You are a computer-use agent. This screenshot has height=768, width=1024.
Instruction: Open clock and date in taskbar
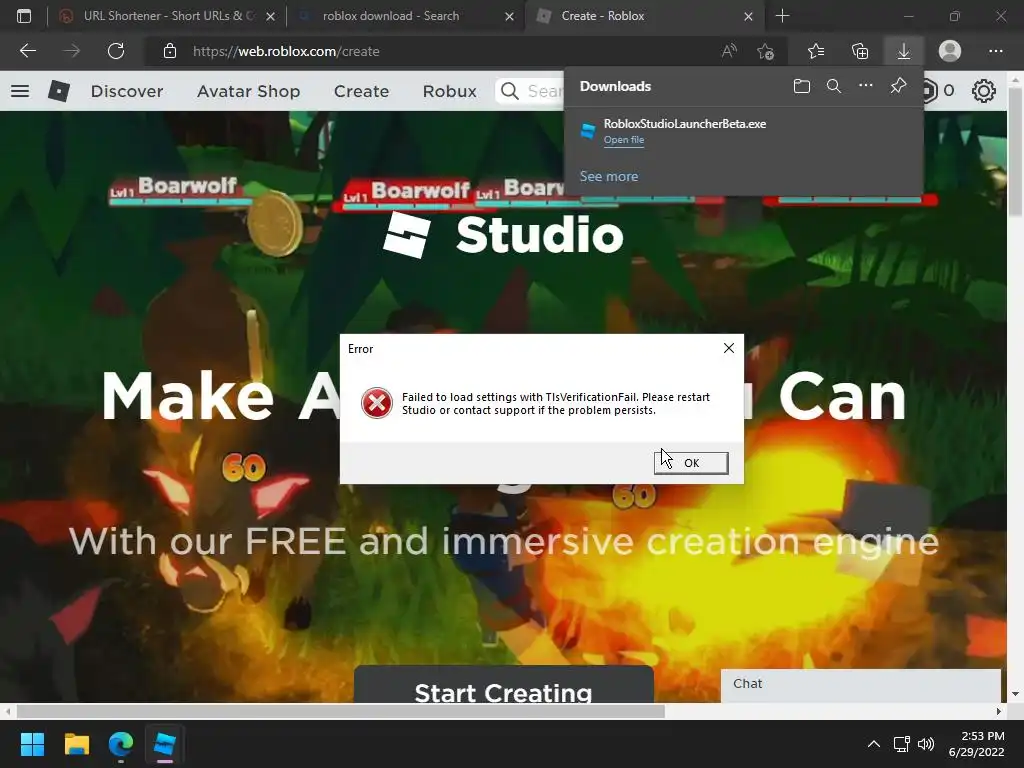tap(976, 744)
